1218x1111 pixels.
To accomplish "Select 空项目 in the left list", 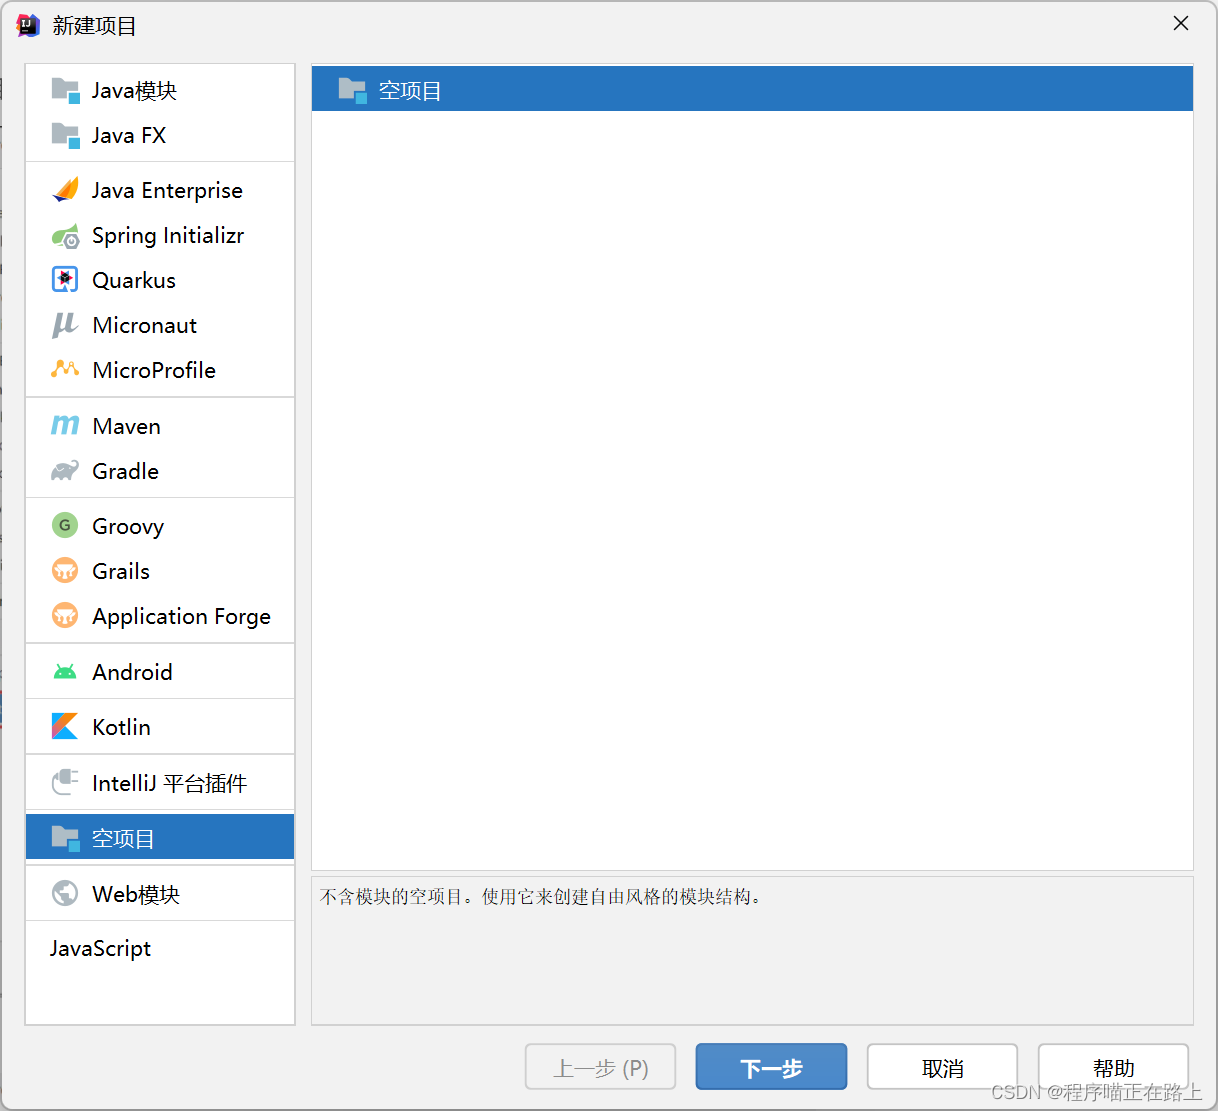I will pos(160,838).
